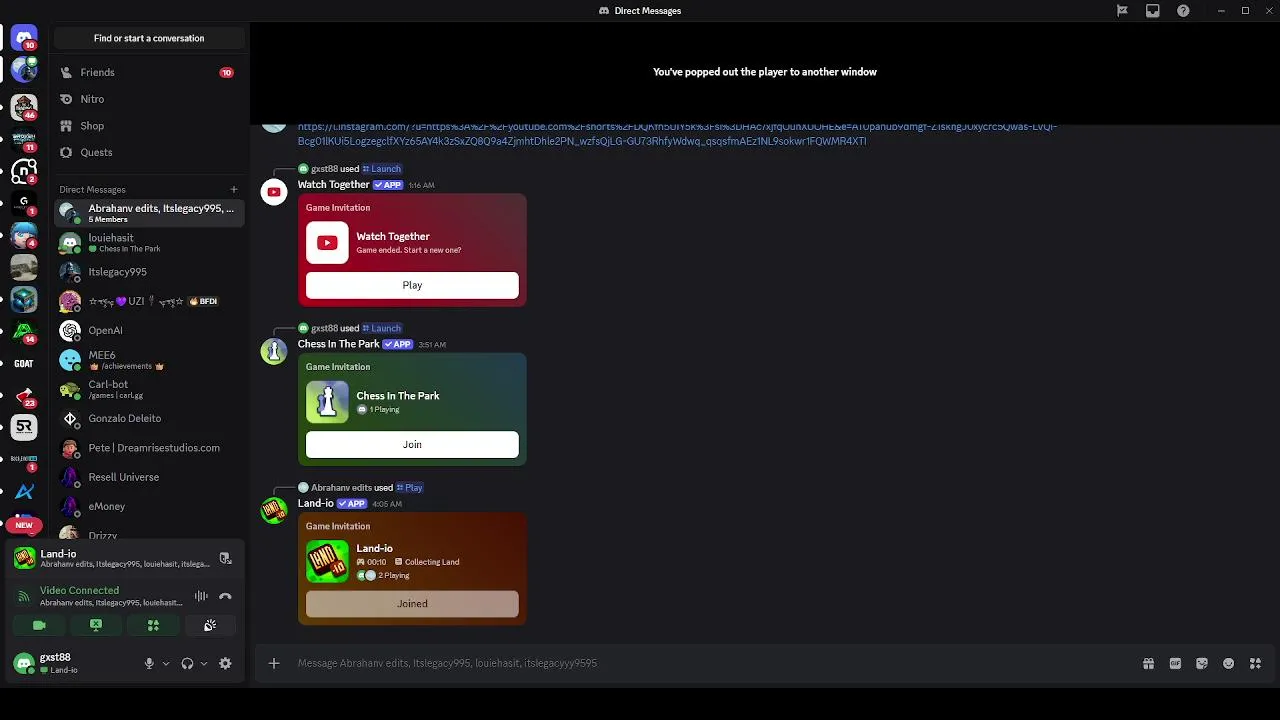The image size is (1280, 720).
Task: Open the Nitro tab
Action: point(149,99)
